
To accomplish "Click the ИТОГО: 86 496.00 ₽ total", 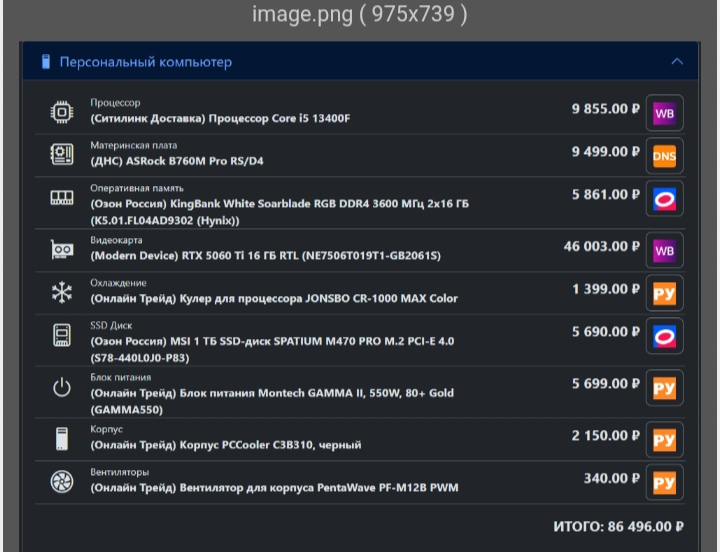I will 618,527.
